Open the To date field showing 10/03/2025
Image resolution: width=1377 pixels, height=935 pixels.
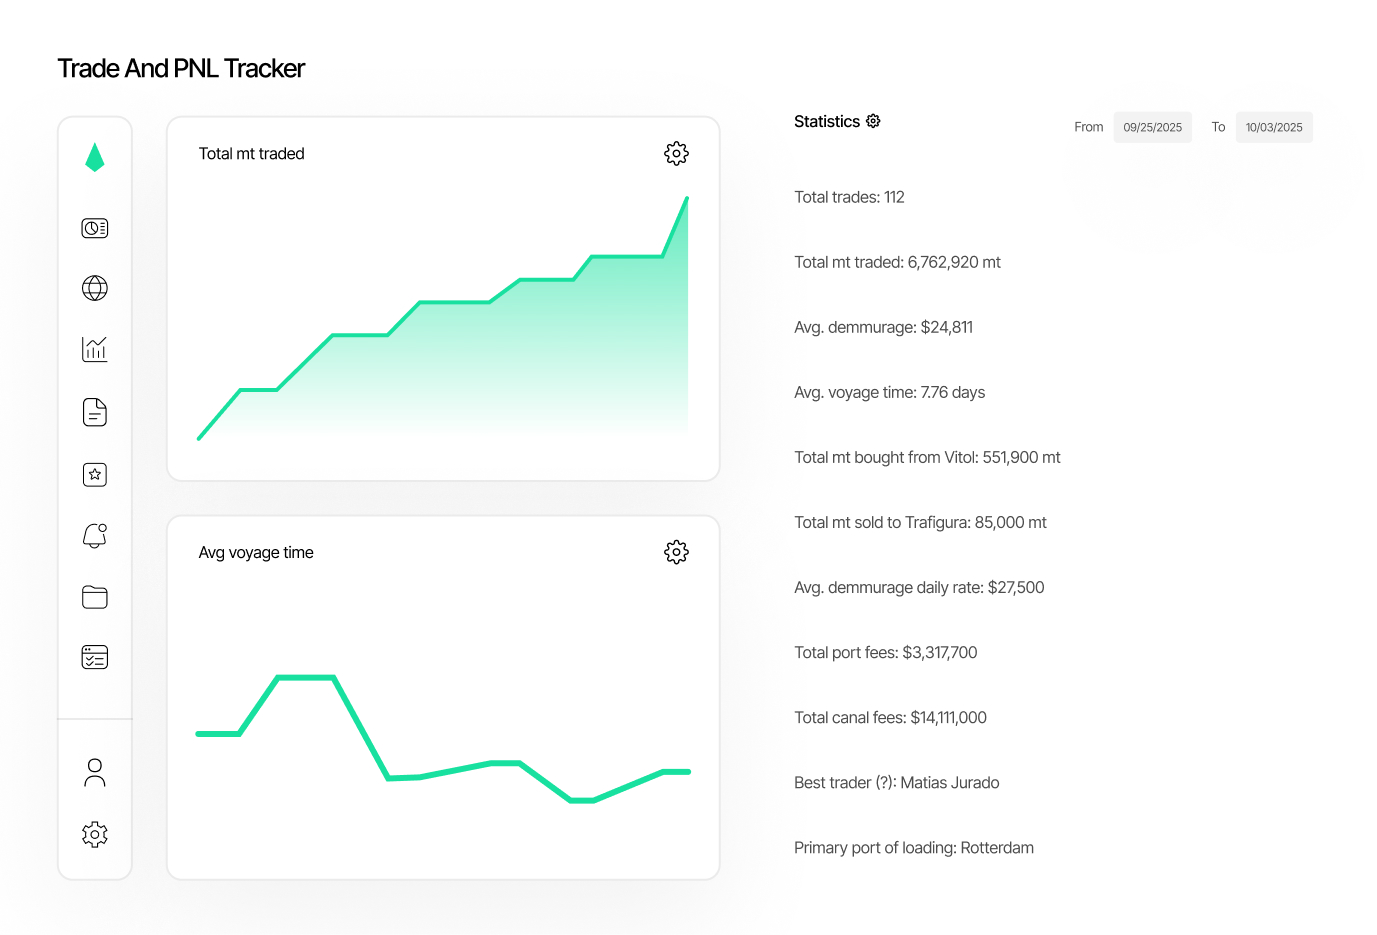[x=1274, y=127]
